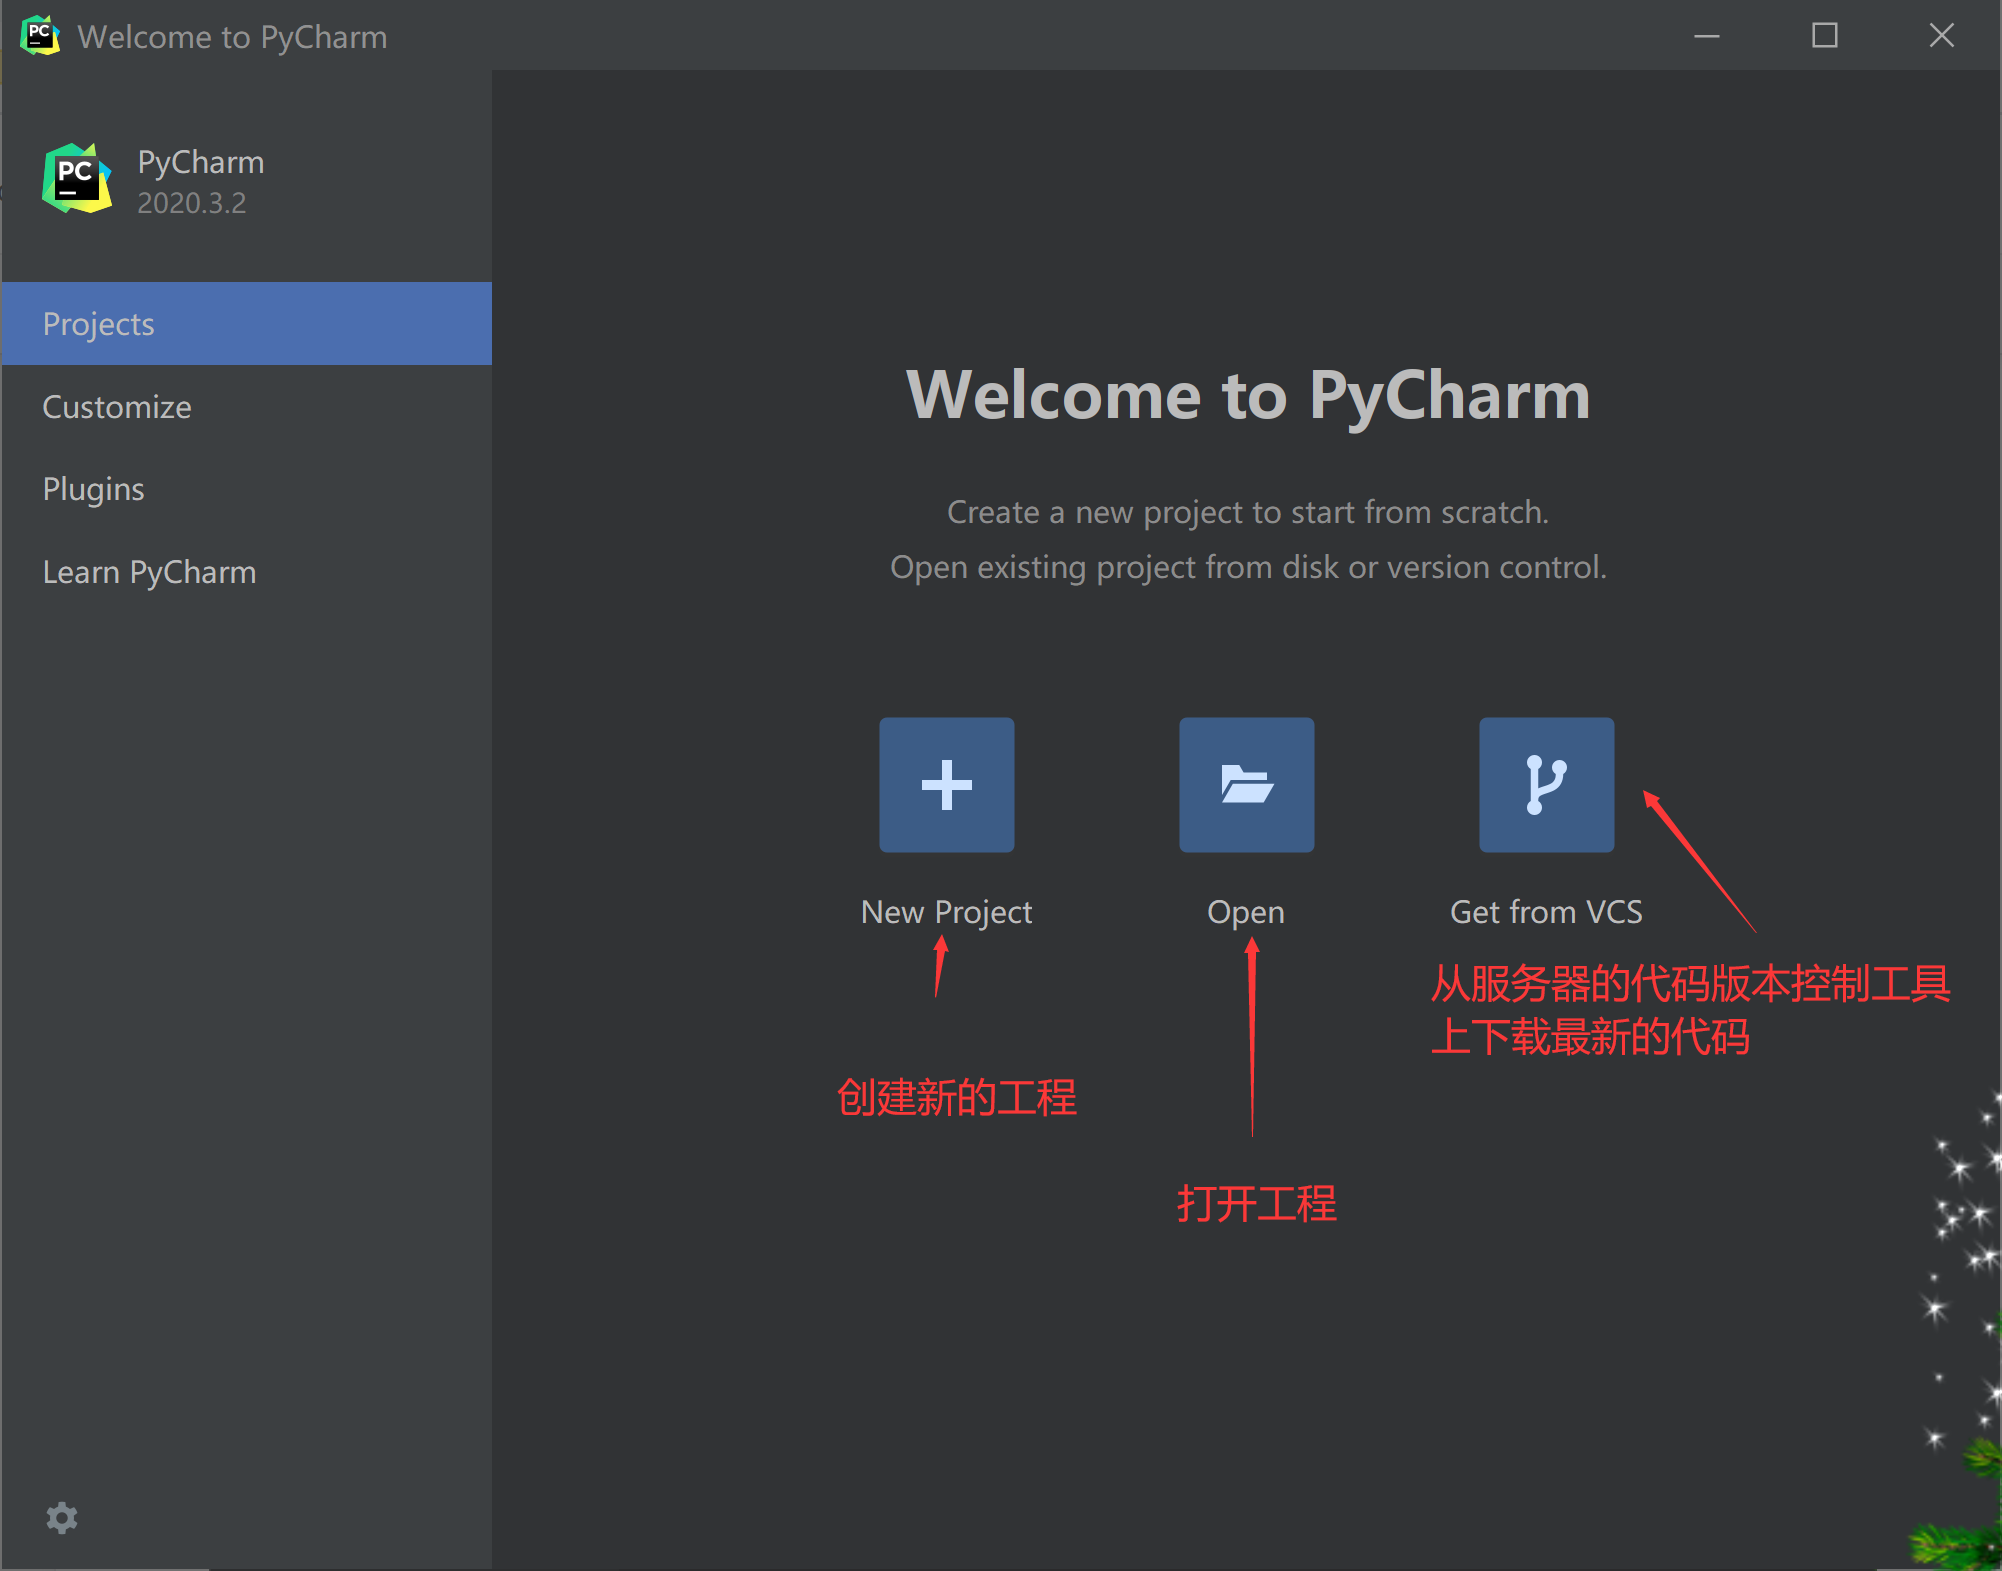Close the Welcome to PyCharm window
The image size is (2002, 1571).
click(1941, 36)
